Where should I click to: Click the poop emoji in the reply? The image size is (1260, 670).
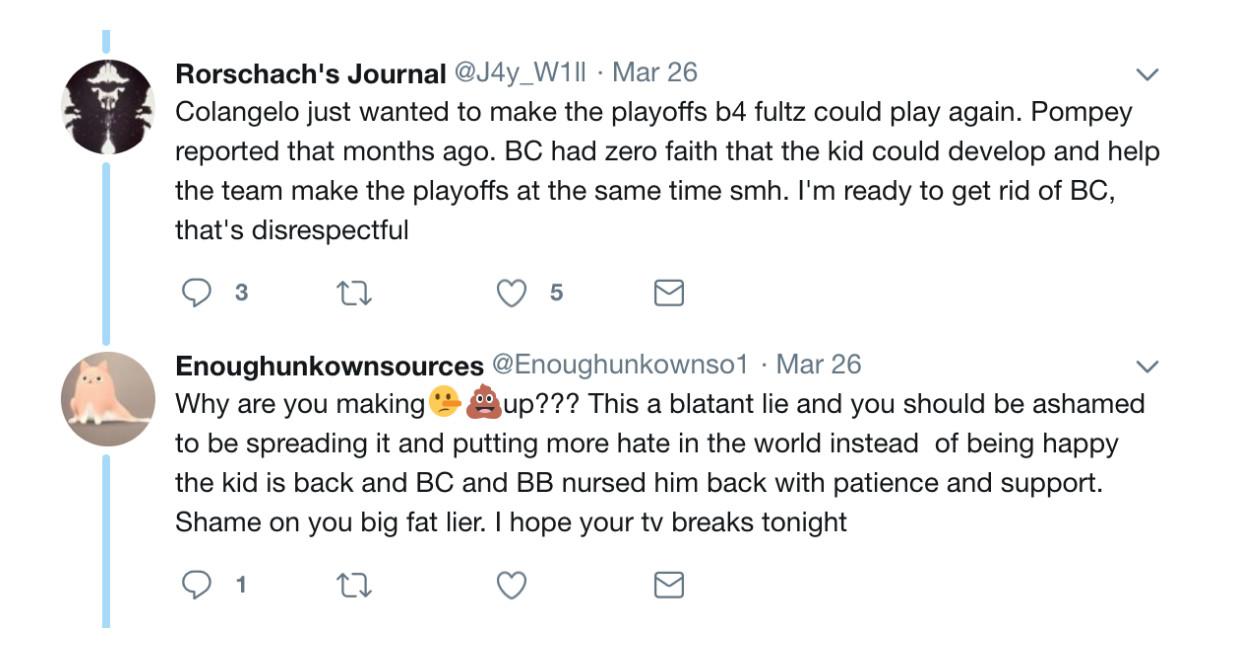[x=484, y=404]
